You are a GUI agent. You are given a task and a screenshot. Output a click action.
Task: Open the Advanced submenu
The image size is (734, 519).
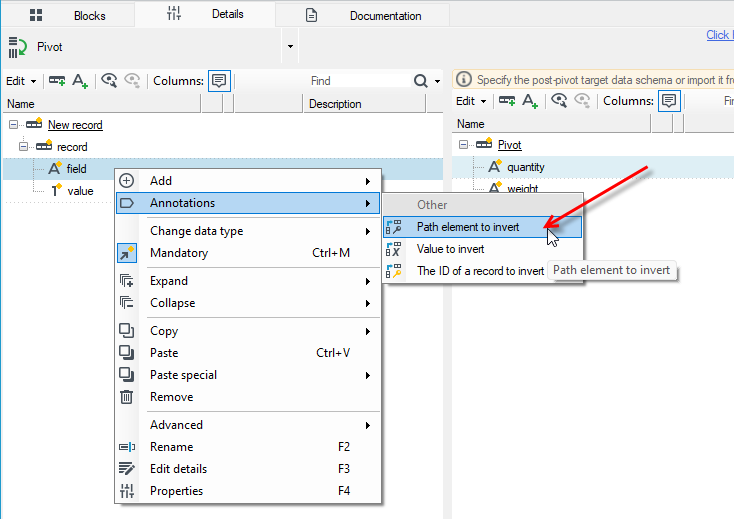[x=248, y=425]
